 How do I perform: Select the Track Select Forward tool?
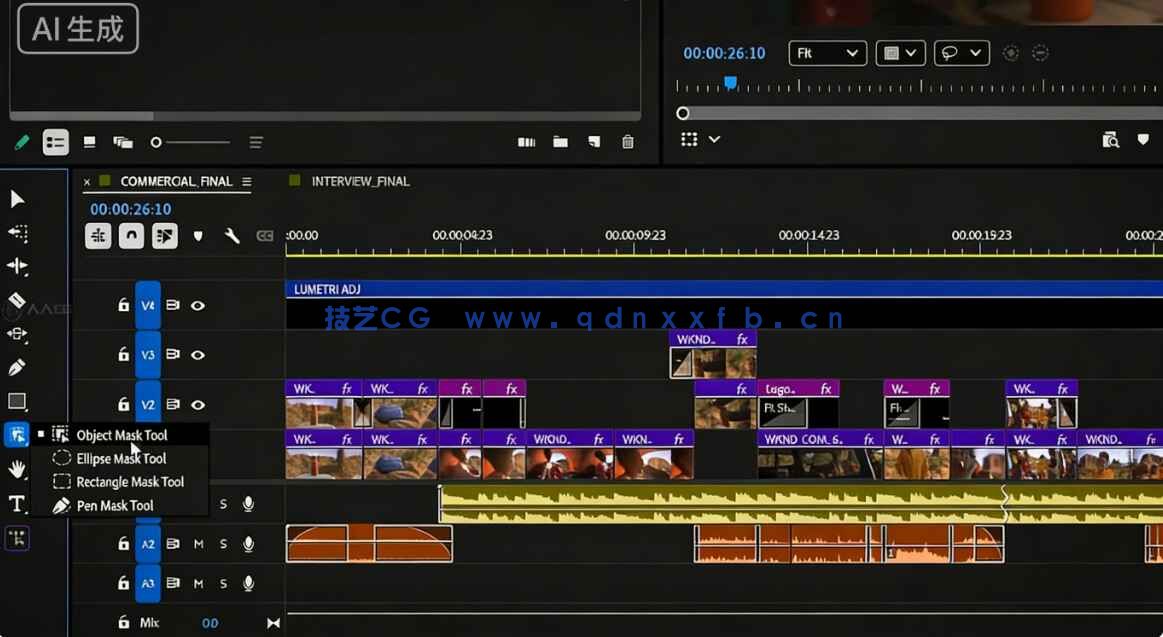[x=17, y=233]
